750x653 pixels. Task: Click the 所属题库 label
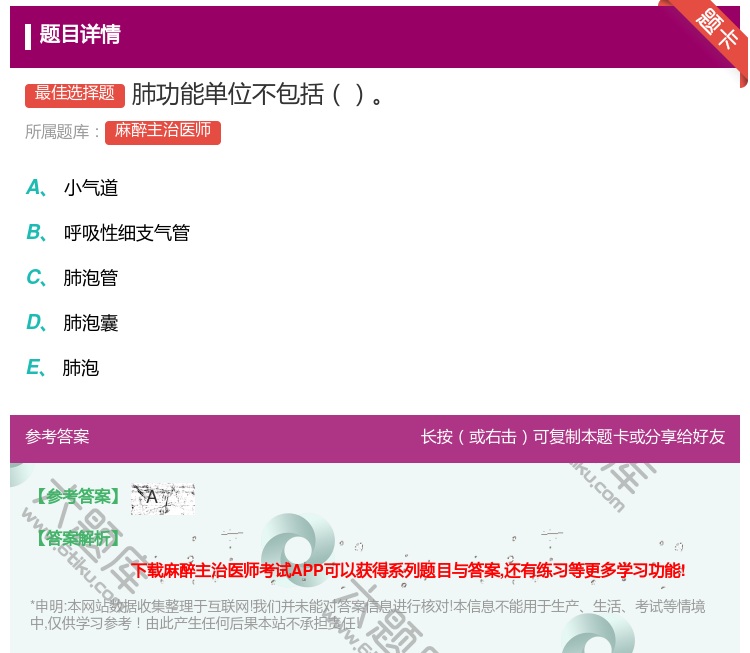62,132
